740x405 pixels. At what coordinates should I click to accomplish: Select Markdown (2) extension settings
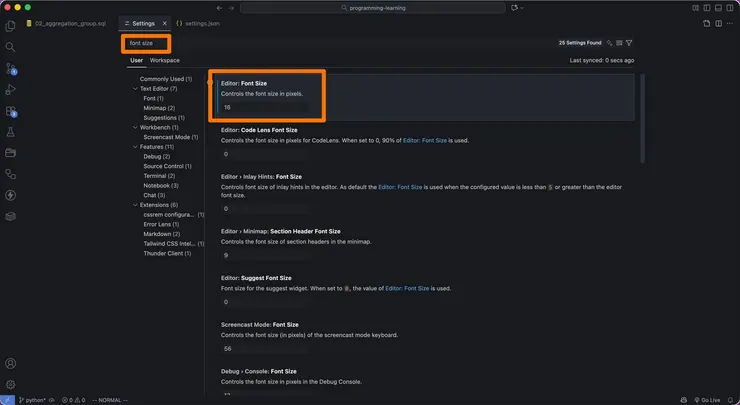click(x=161, y=234)
